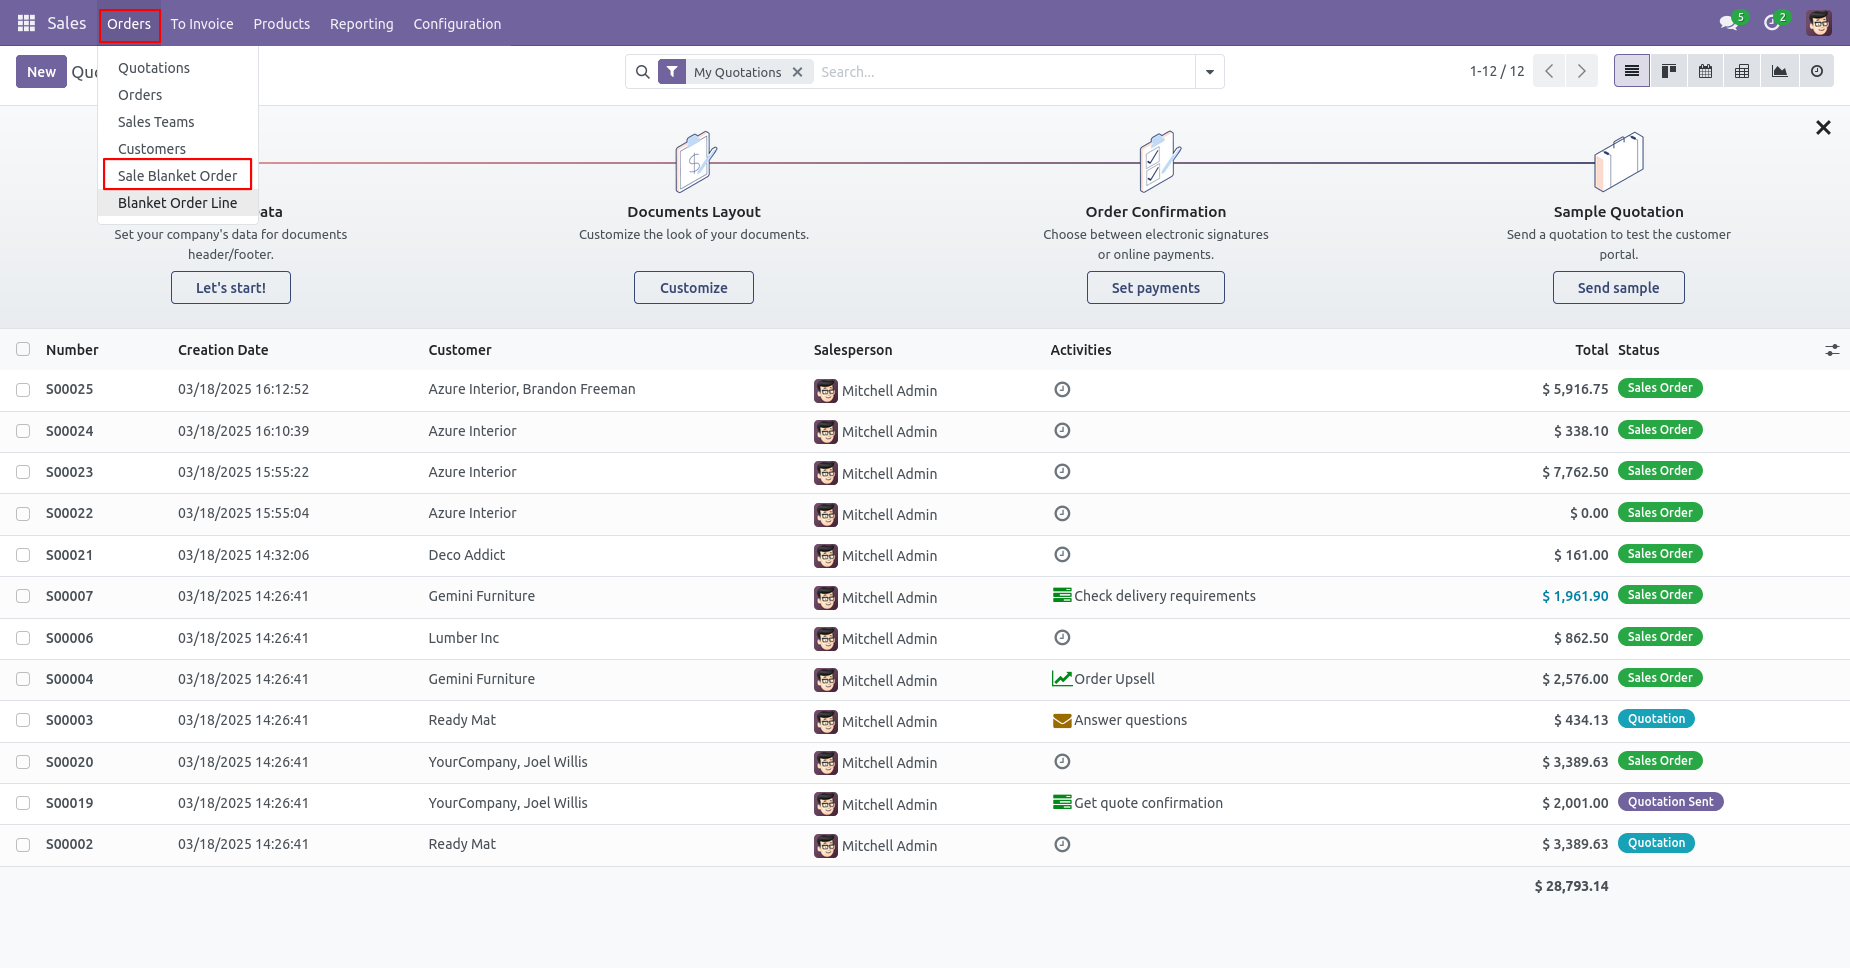Screen dimensions: 1850x968
Task: Click Get quote confirmation activity icon
Action: click(1062, 802)
